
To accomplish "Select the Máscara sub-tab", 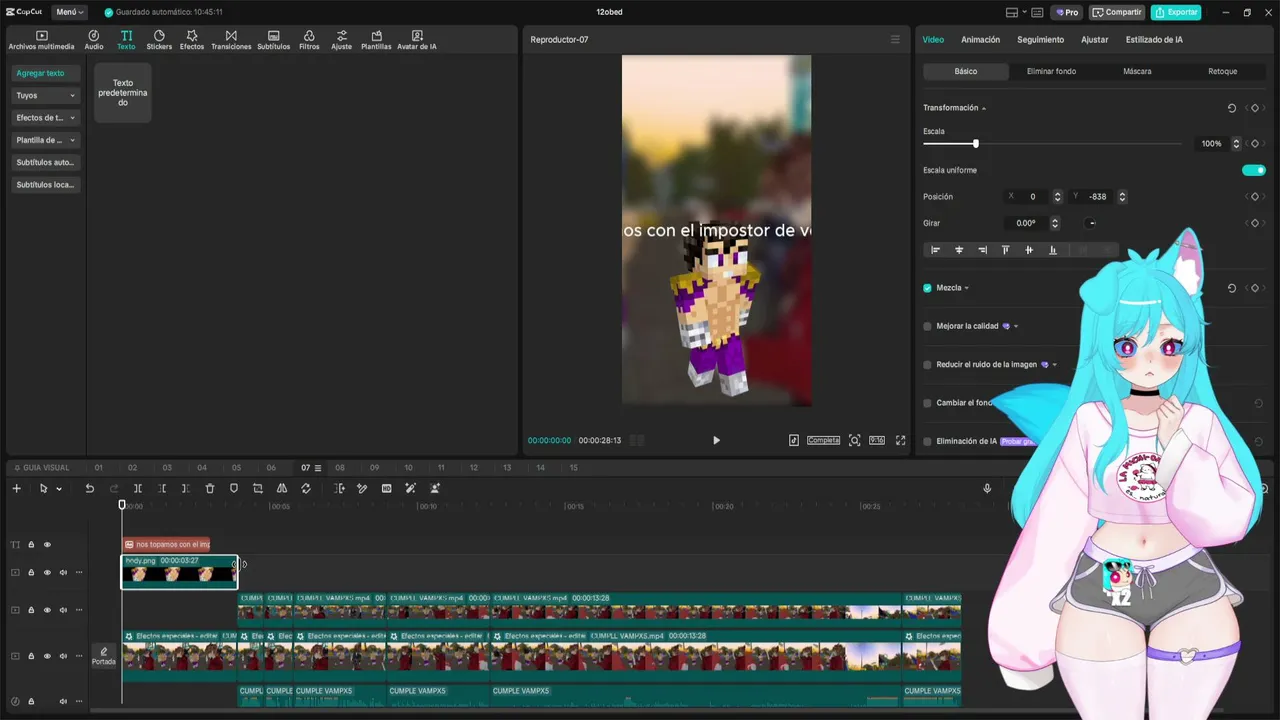I will 1137,72.
